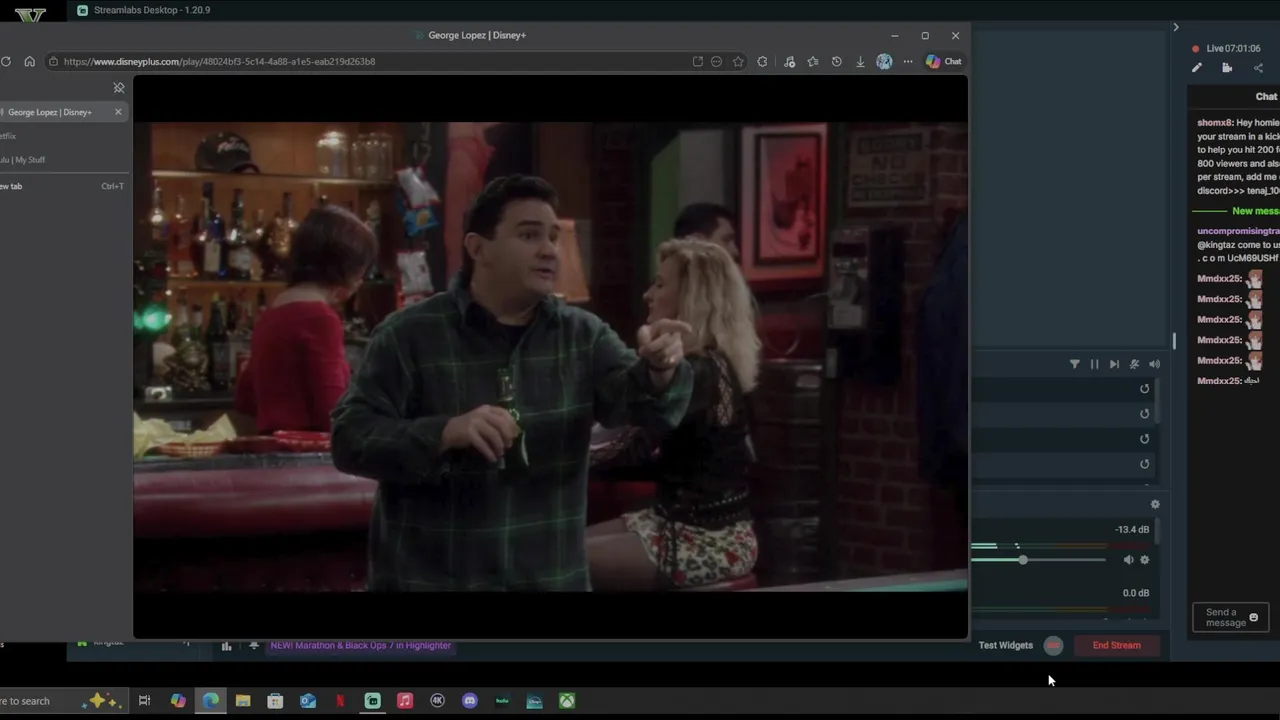Open Xbox app from taskbar
1280x720 pixels.
[x=567, y=701]
